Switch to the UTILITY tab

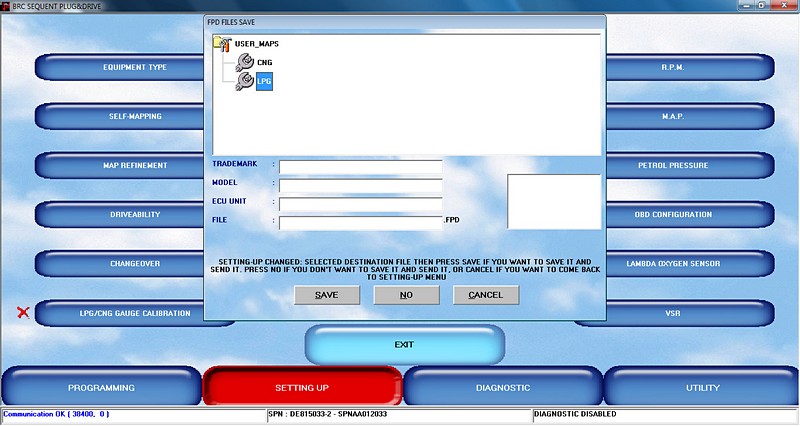[x=702, y=387]
